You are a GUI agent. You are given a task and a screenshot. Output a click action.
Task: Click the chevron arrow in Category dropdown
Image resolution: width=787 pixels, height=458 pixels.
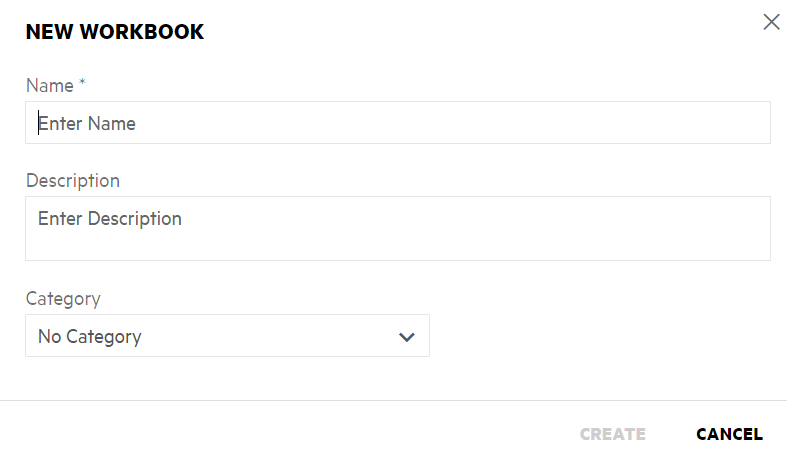coord(407,337)
